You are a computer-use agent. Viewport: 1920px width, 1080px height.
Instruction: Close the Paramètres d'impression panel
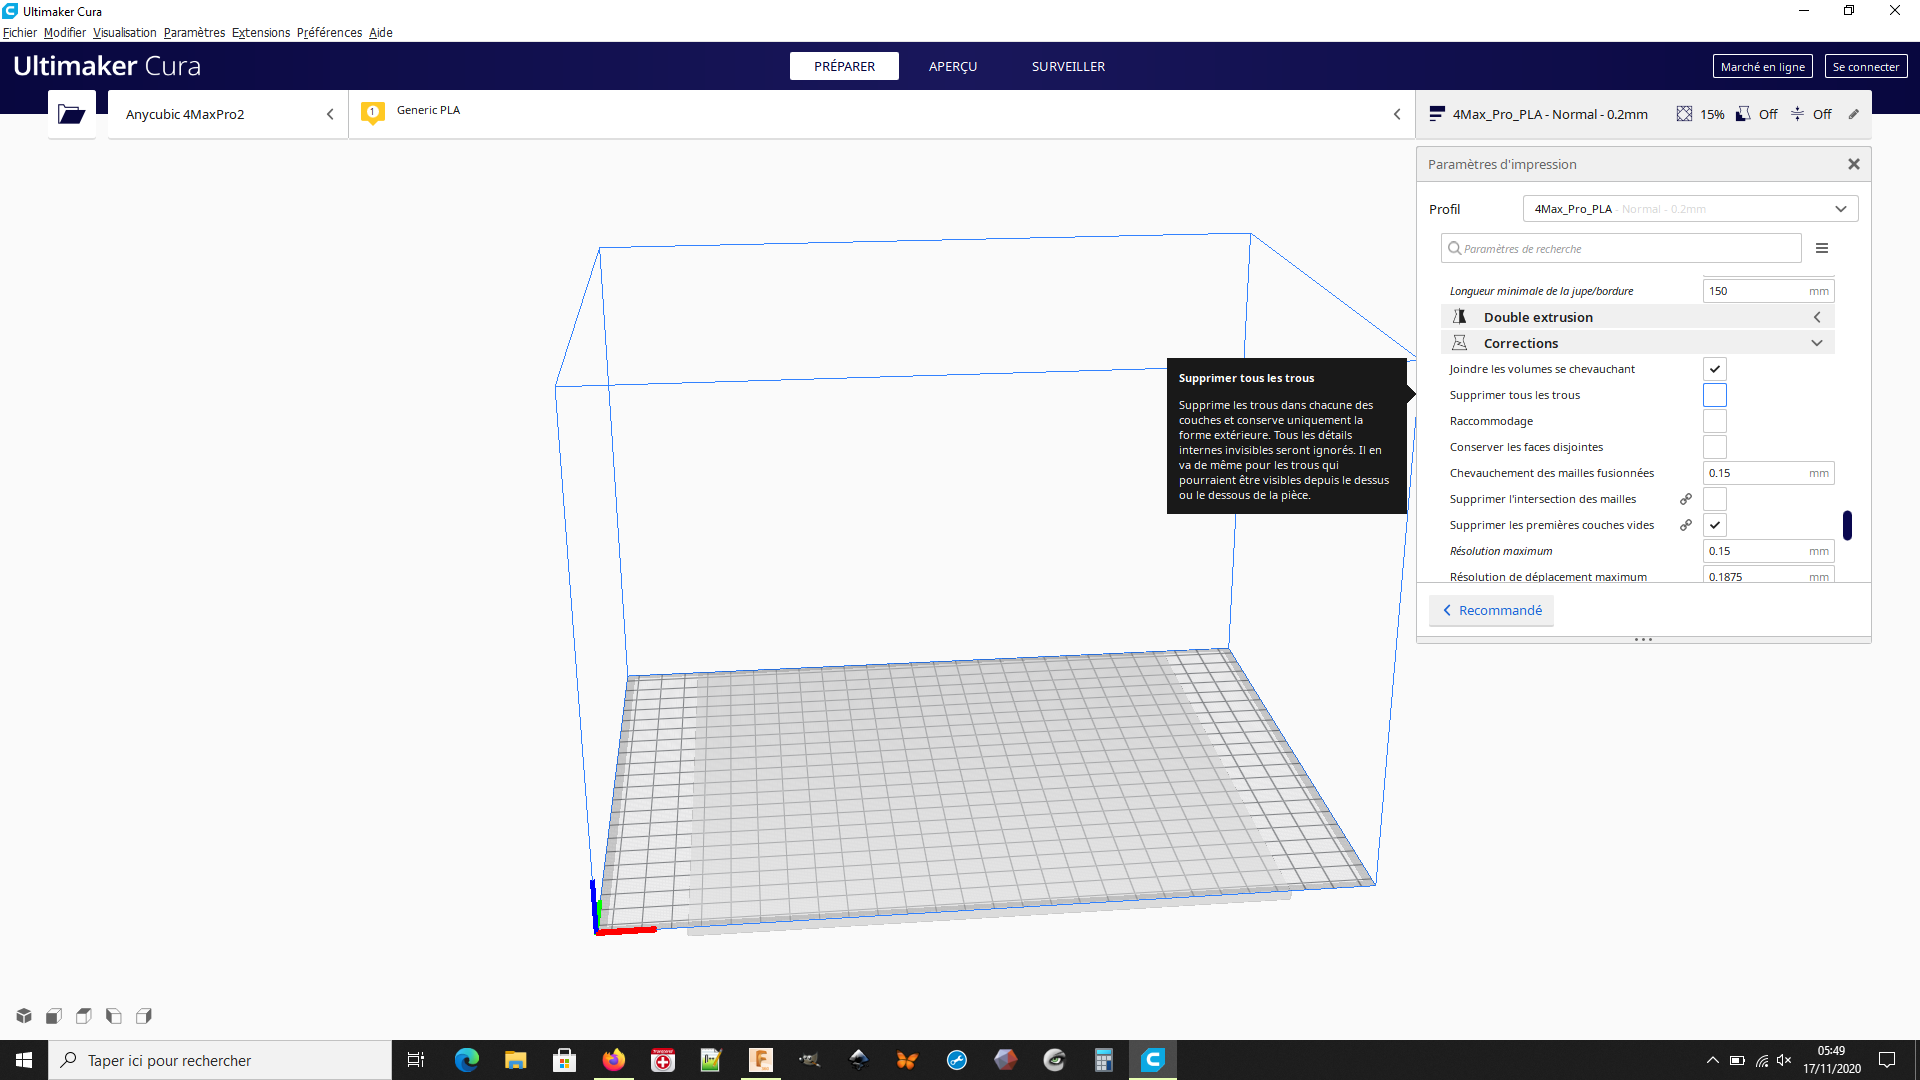click(x=1853, y=164)
